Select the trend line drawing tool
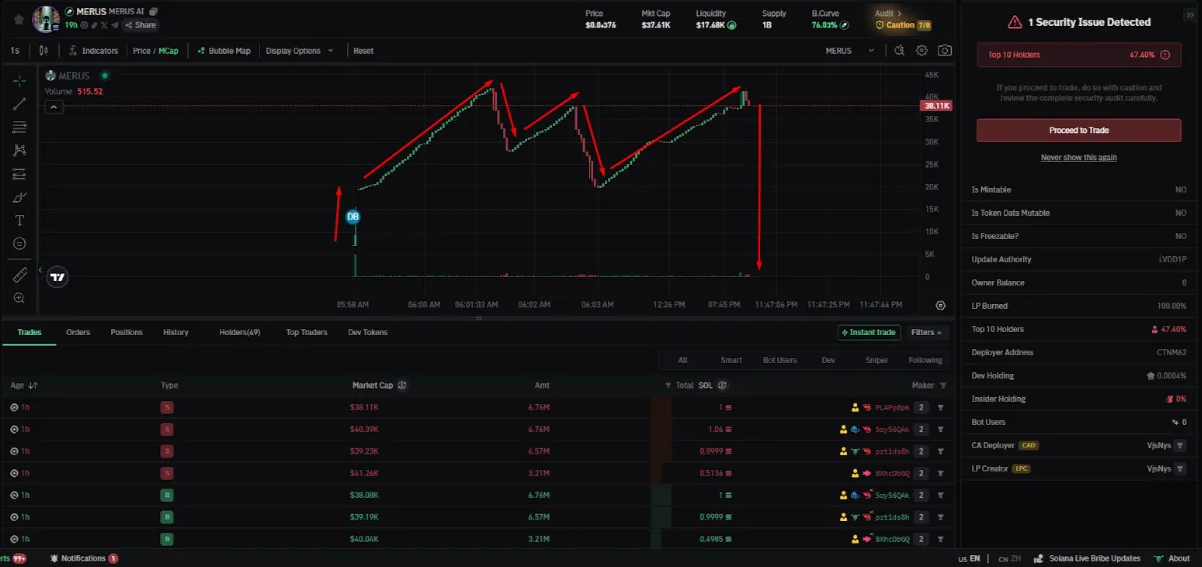1202x567 pixels. point(19,104)
